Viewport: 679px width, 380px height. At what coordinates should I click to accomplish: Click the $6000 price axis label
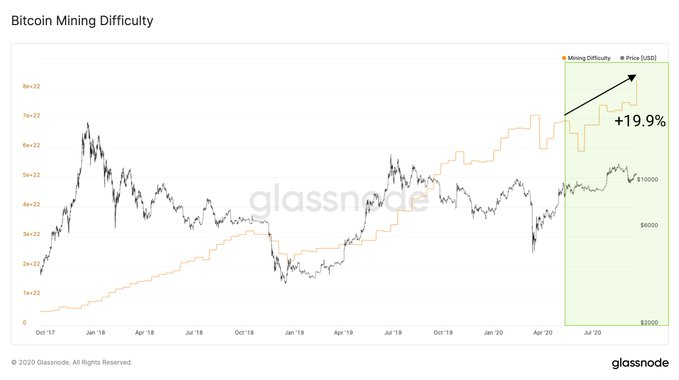(x=649, y=225)
